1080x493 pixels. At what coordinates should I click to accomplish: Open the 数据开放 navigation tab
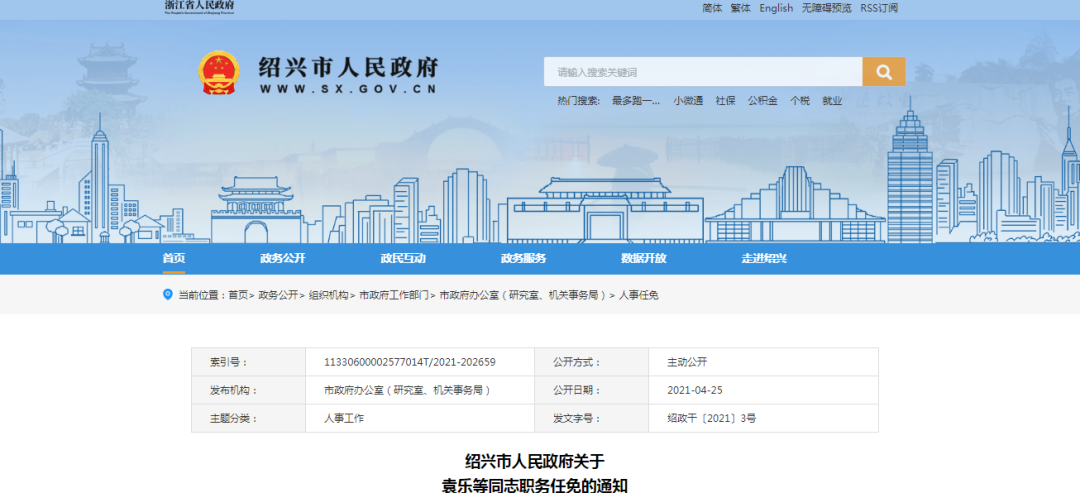click(643, 259)
